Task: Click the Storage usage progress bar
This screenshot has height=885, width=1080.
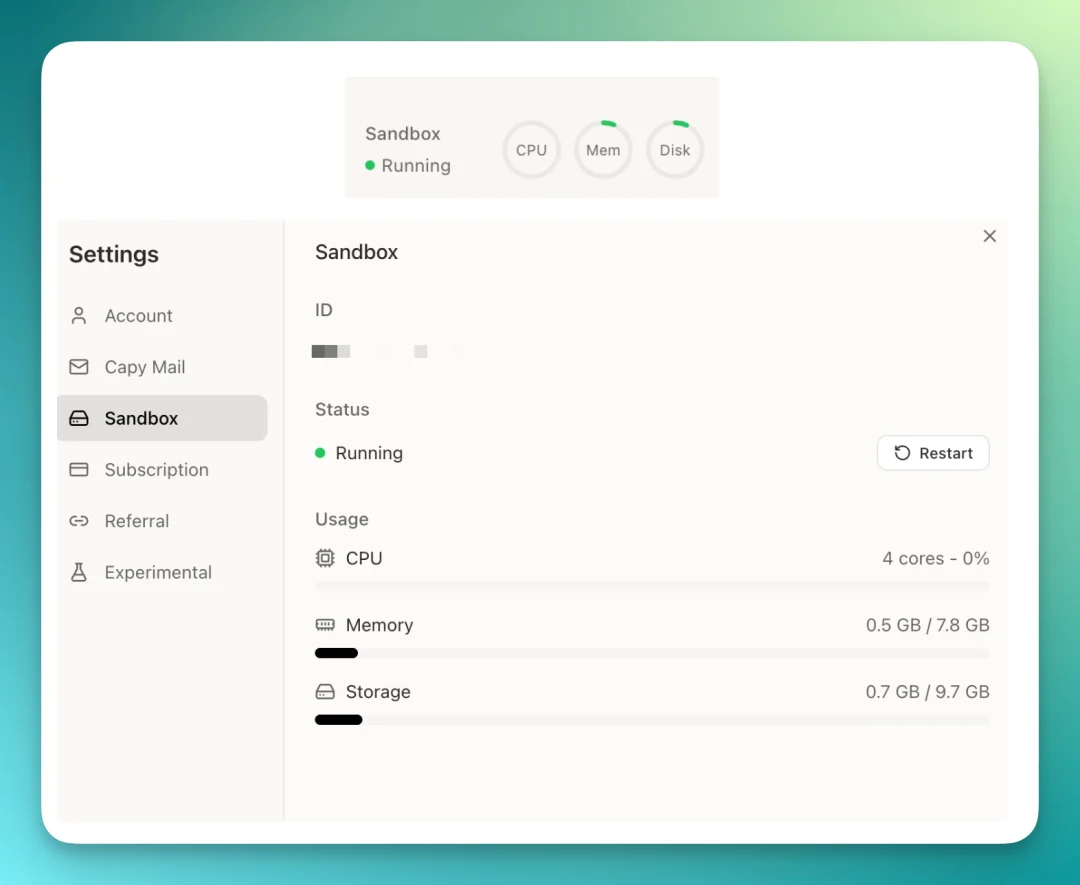Action: 650,719
